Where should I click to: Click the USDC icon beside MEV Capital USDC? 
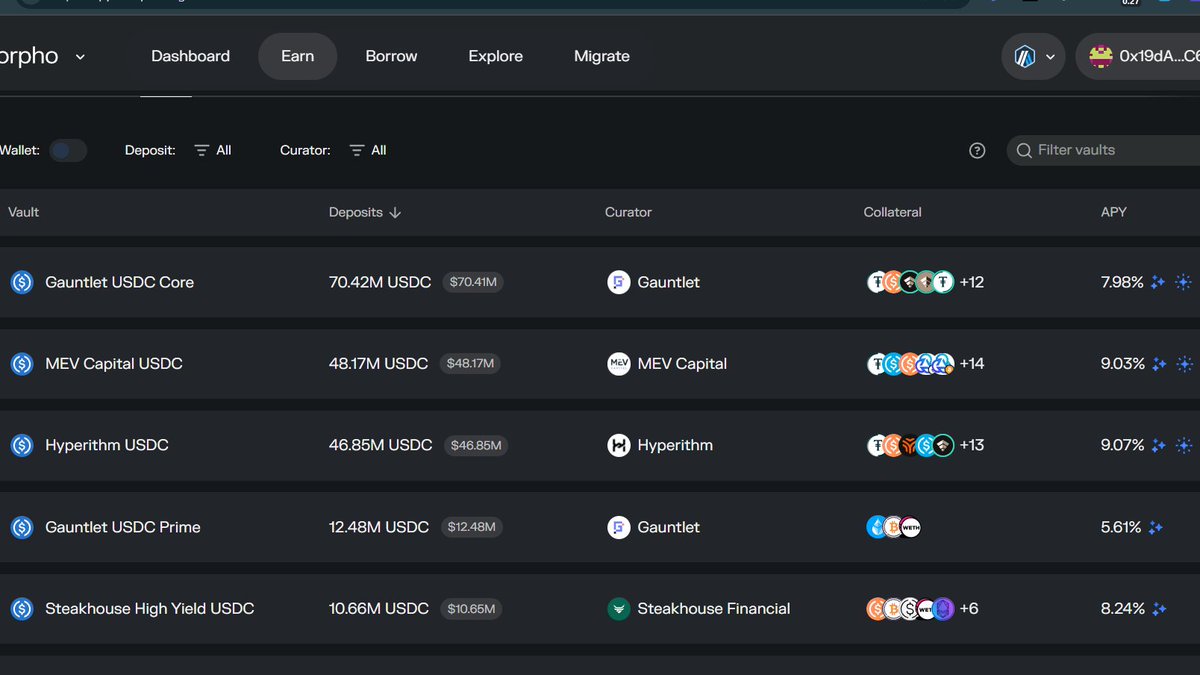point(22,364)
